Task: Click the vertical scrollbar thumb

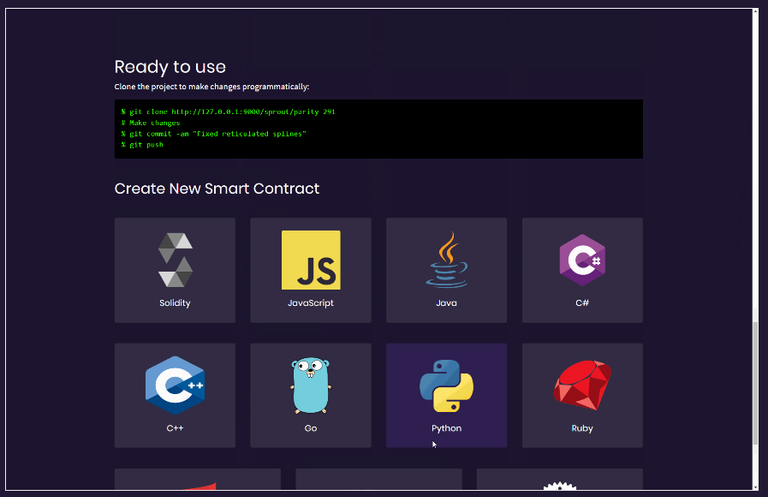Action: (x=755, y=382)
